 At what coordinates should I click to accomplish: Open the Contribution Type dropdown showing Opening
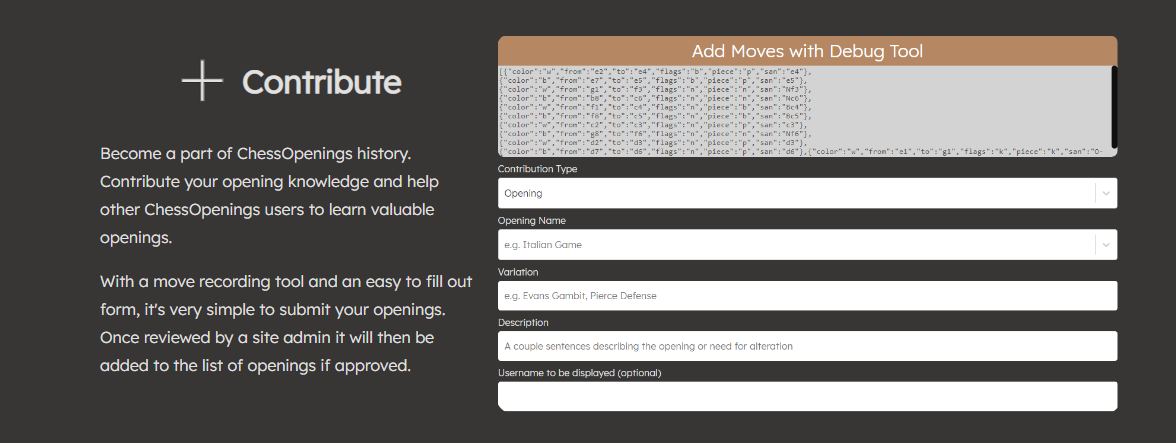point(807,193)
